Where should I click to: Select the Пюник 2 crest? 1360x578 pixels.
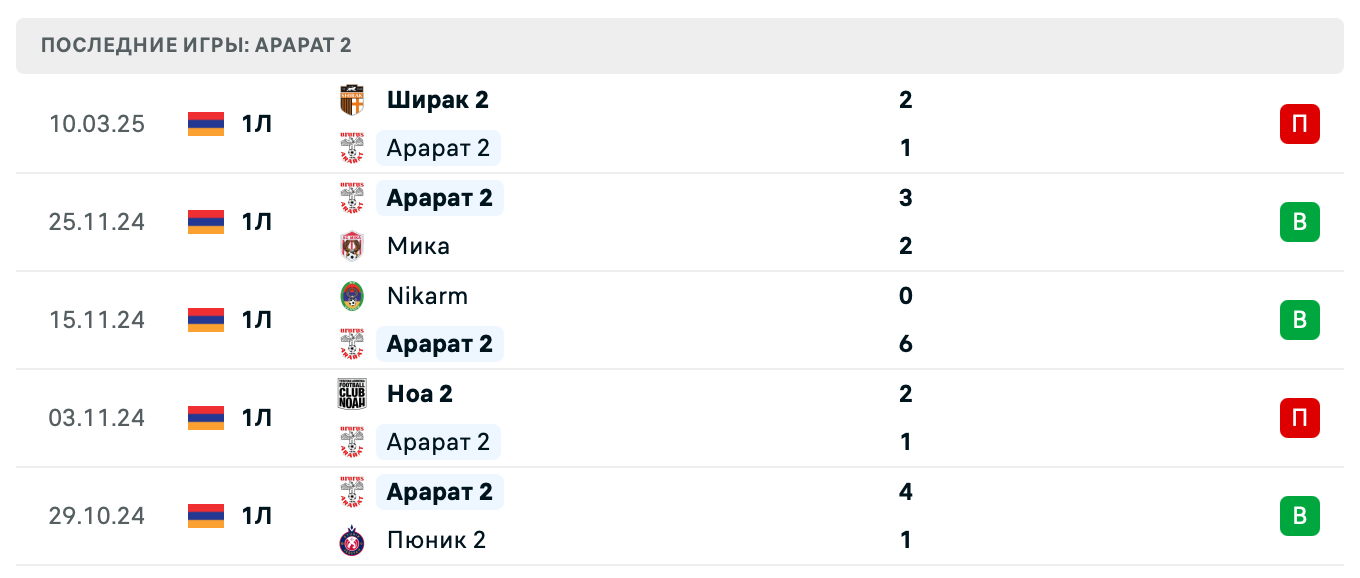pyautogui.click(x=351, y=540)
